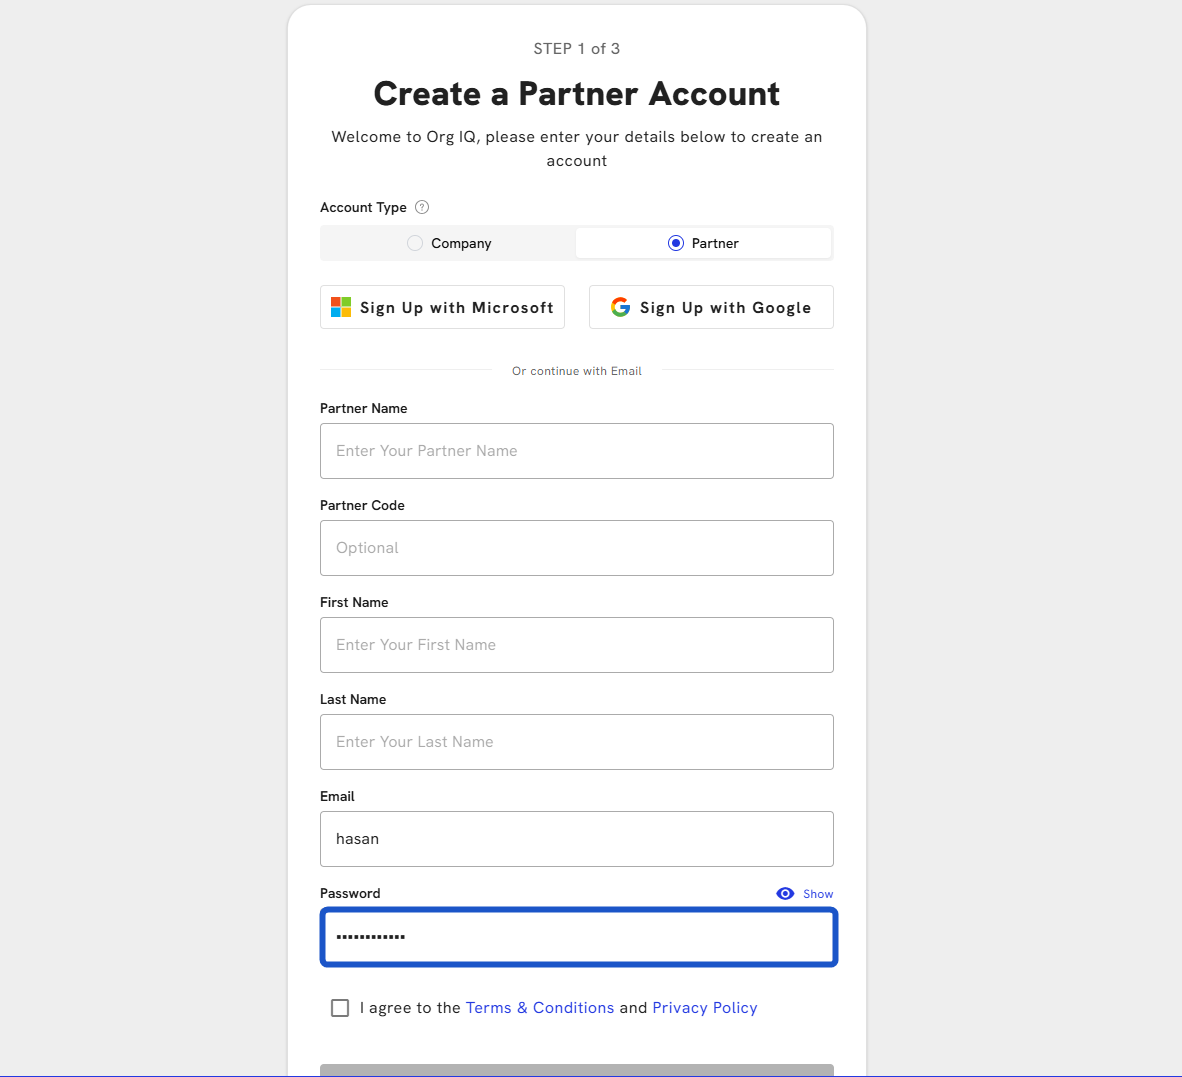The image size is (1182, 1077).
Task: Click the Account Type help question-mark icon
Action: (422, 207)
